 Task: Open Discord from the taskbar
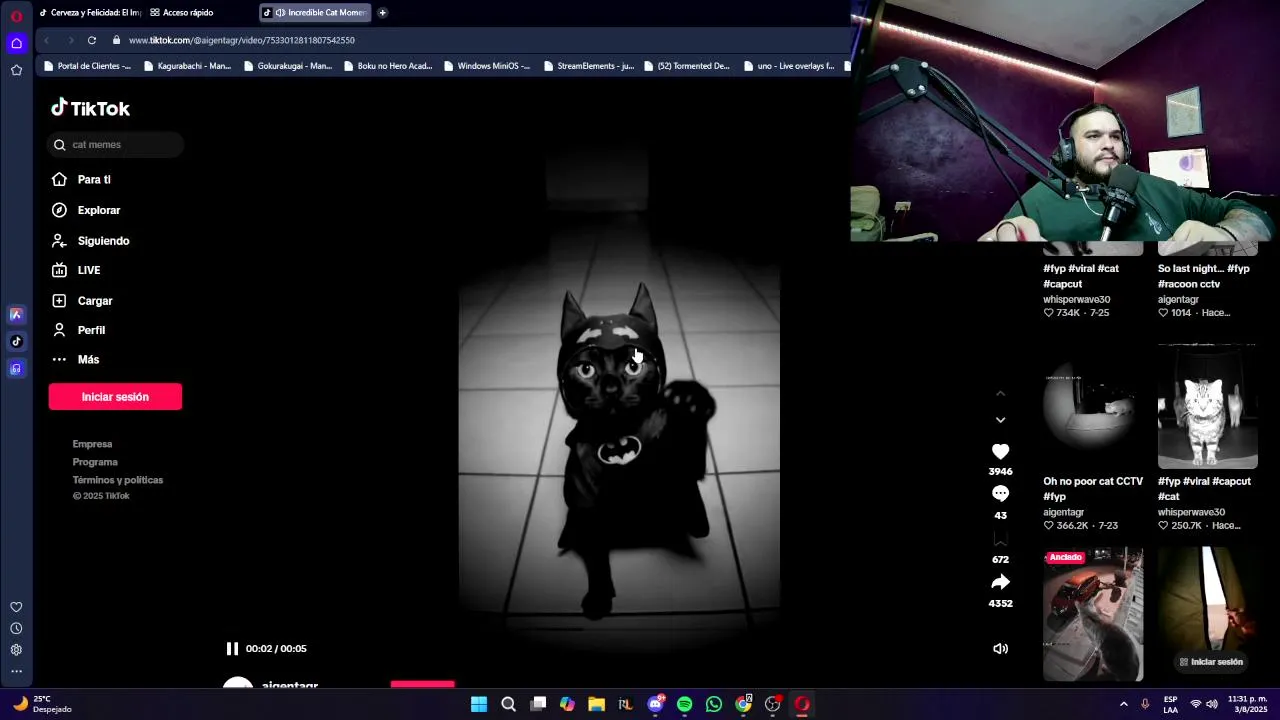(x=655, y=705)
